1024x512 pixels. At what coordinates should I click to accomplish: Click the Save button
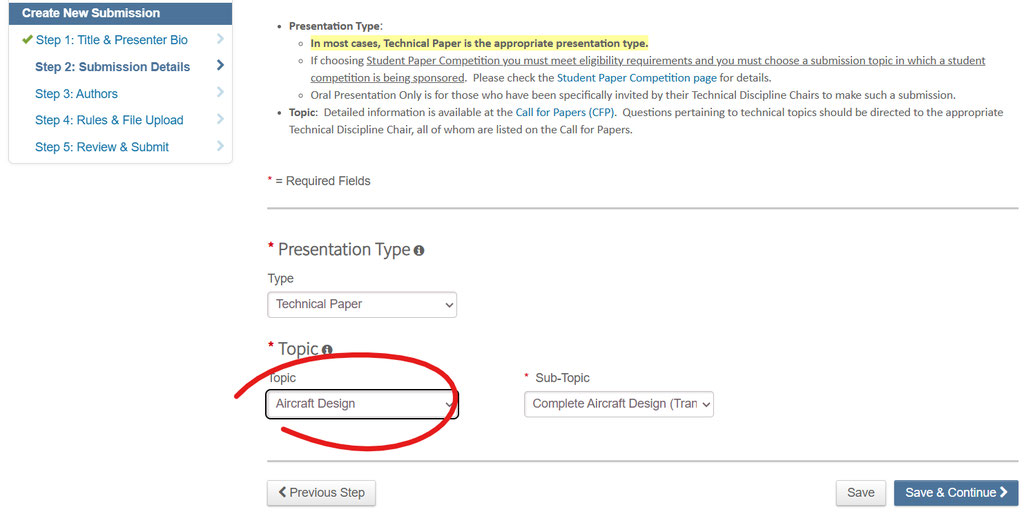click(x=860, y=492)
